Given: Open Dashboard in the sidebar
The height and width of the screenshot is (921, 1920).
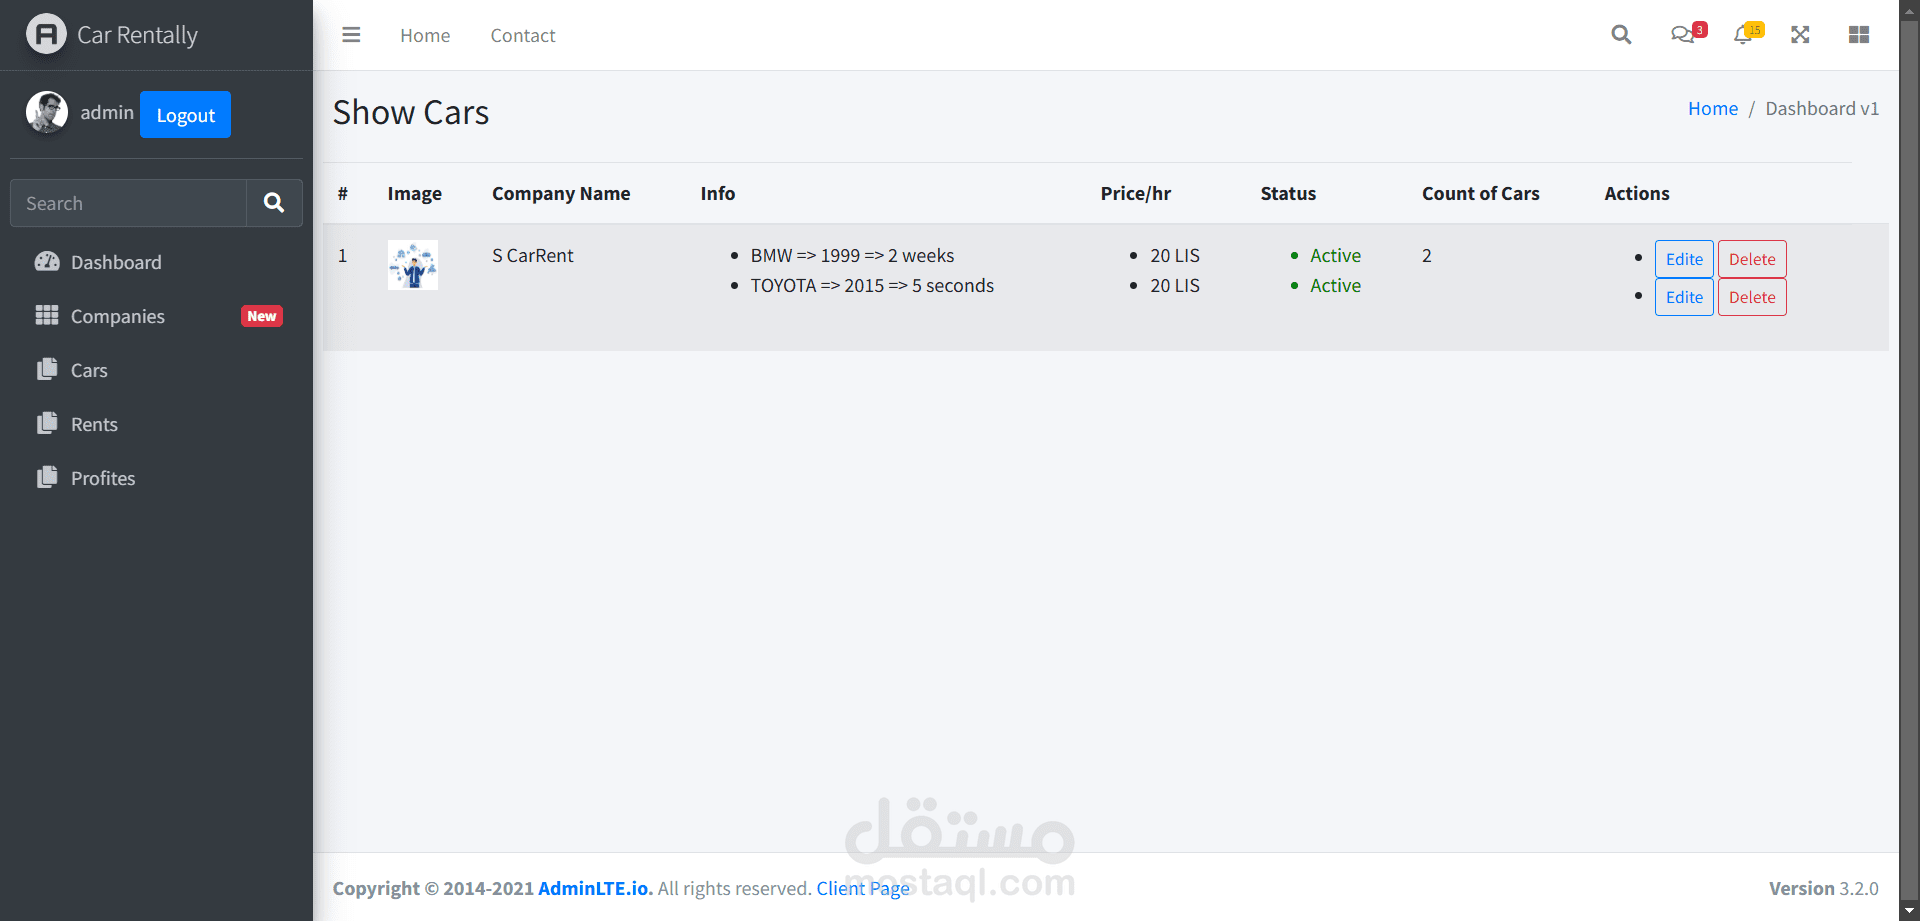Looking at the screenshot, I should 156,262.
